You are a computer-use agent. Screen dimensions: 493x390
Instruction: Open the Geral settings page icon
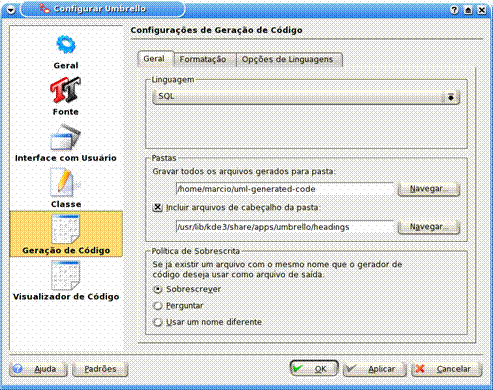click(66, 45)
